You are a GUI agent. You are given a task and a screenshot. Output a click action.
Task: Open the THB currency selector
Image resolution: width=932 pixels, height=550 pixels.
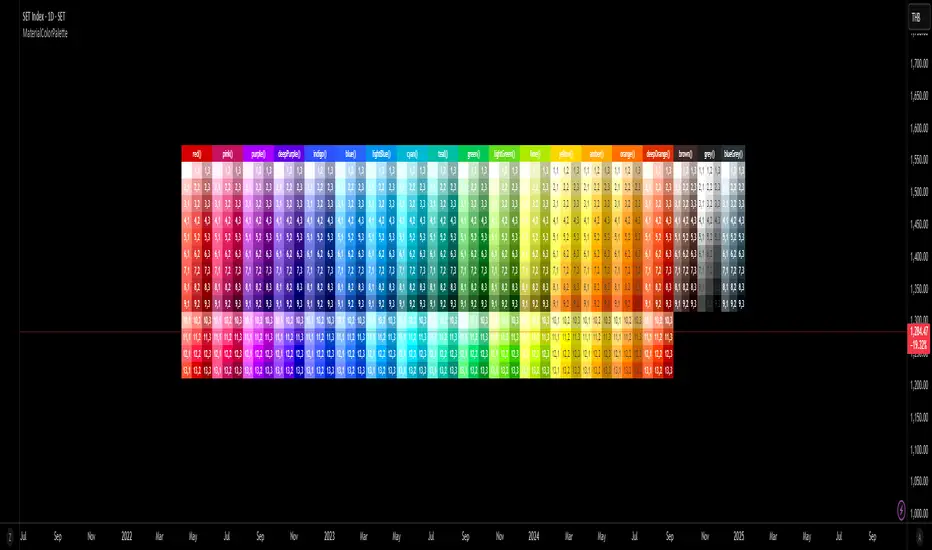(x=915, y=18)
